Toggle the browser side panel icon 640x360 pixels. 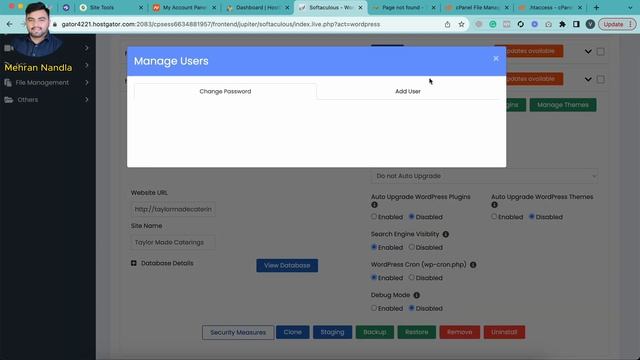[x=576, y=24]
